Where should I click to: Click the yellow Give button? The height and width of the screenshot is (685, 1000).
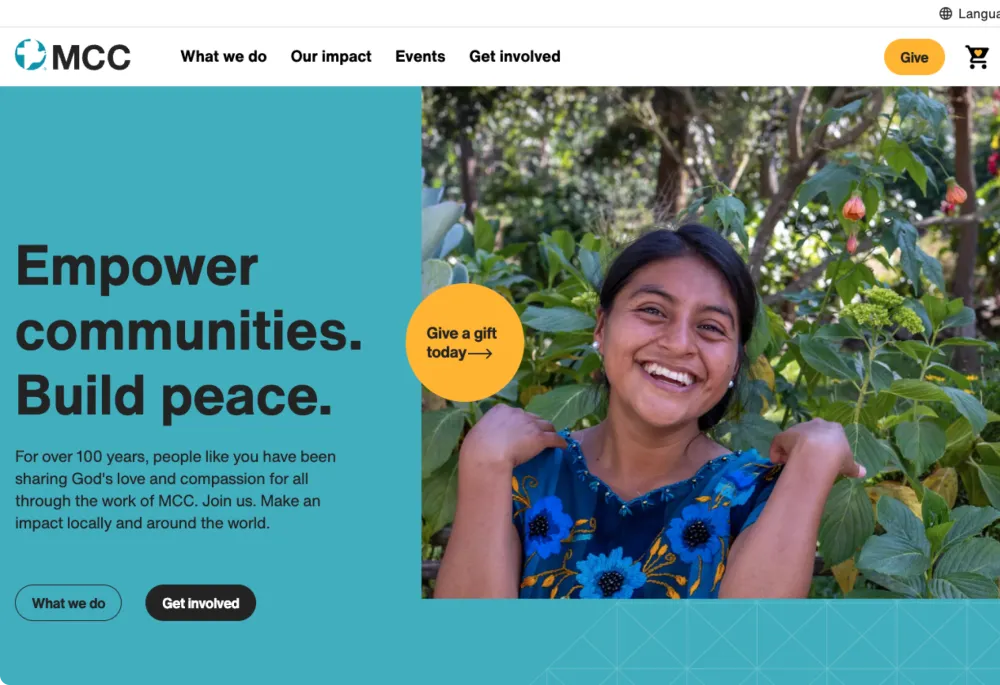coord(914,57)
